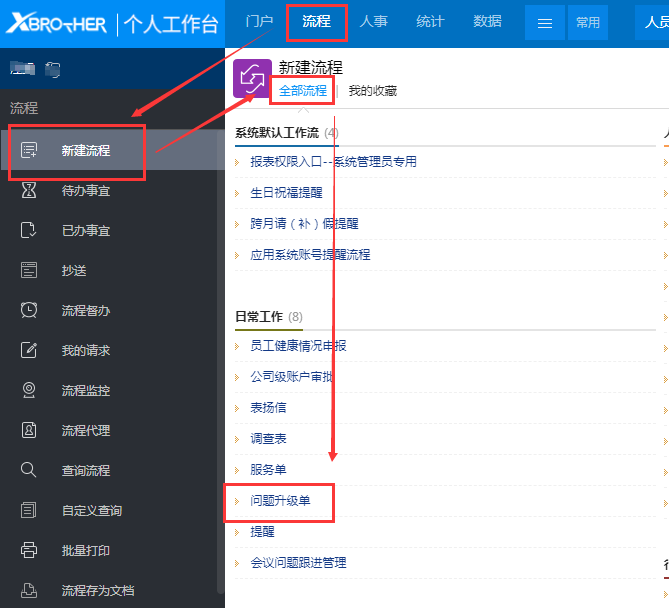Screen dimensions: 669x608
Task: Open the 应用系统账号提醒流程 link
Action: point(310,255)
